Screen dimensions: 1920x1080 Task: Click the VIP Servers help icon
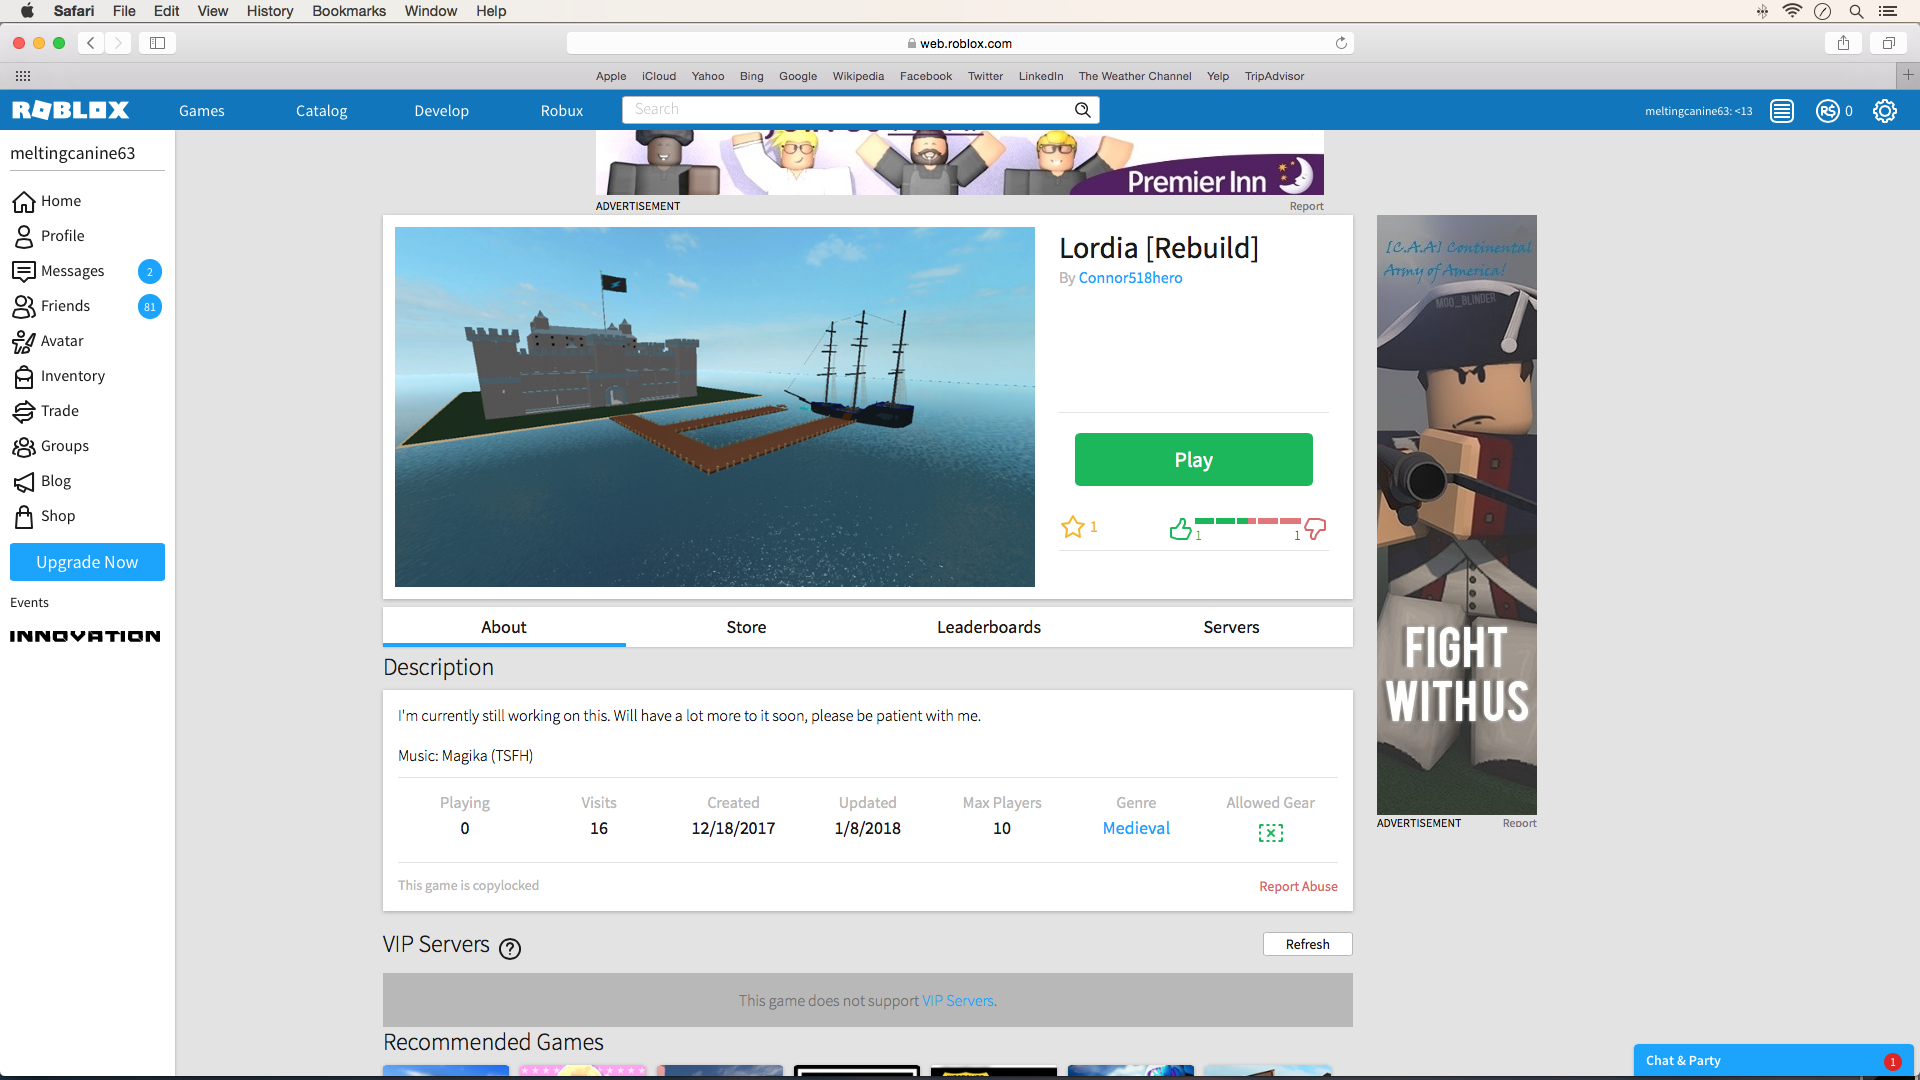click(x=510, y=949)
